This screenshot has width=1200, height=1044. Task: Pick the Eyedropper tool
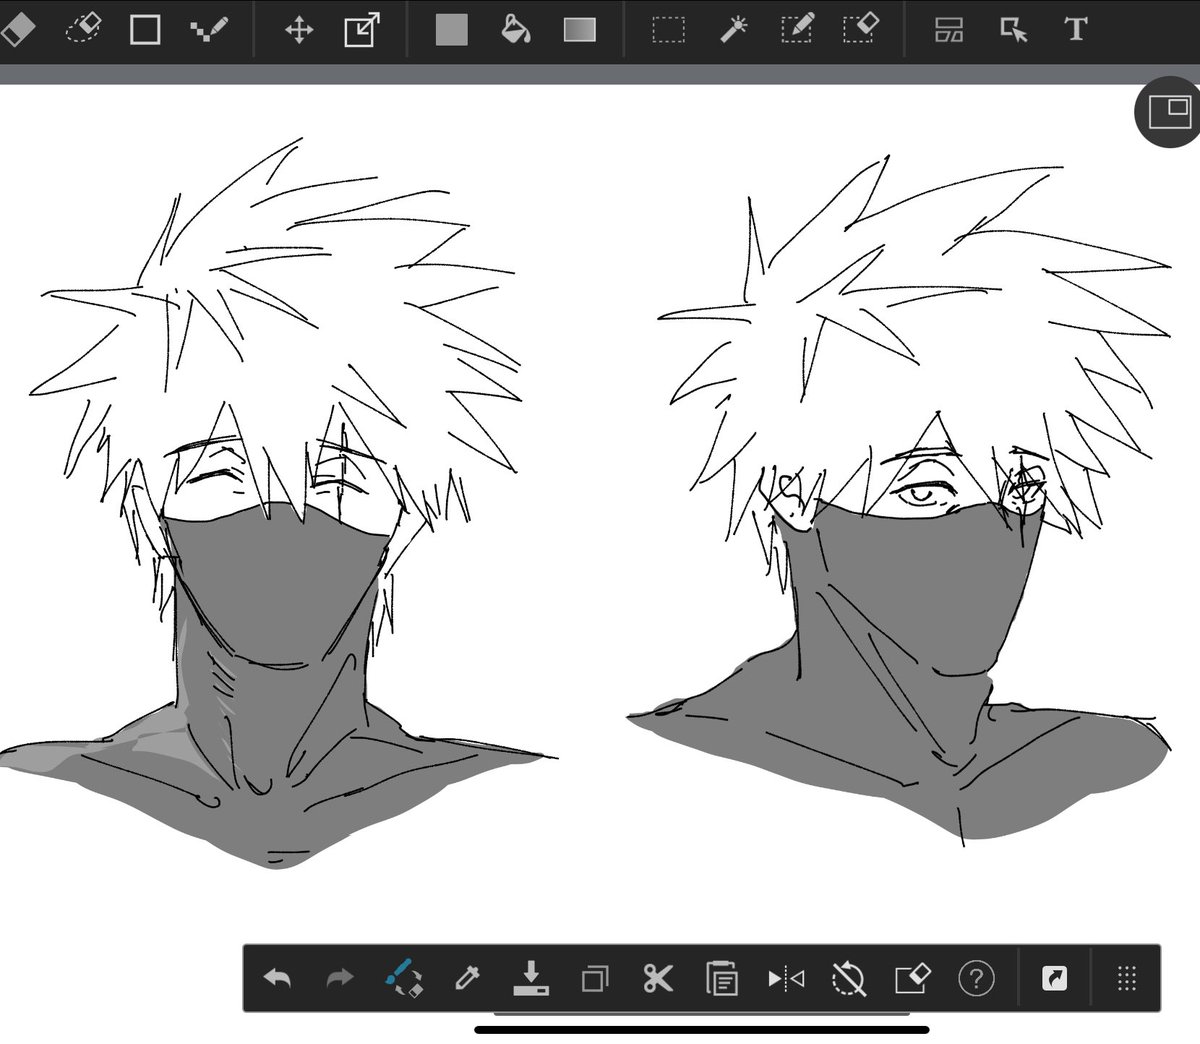(x=466, y=978)
